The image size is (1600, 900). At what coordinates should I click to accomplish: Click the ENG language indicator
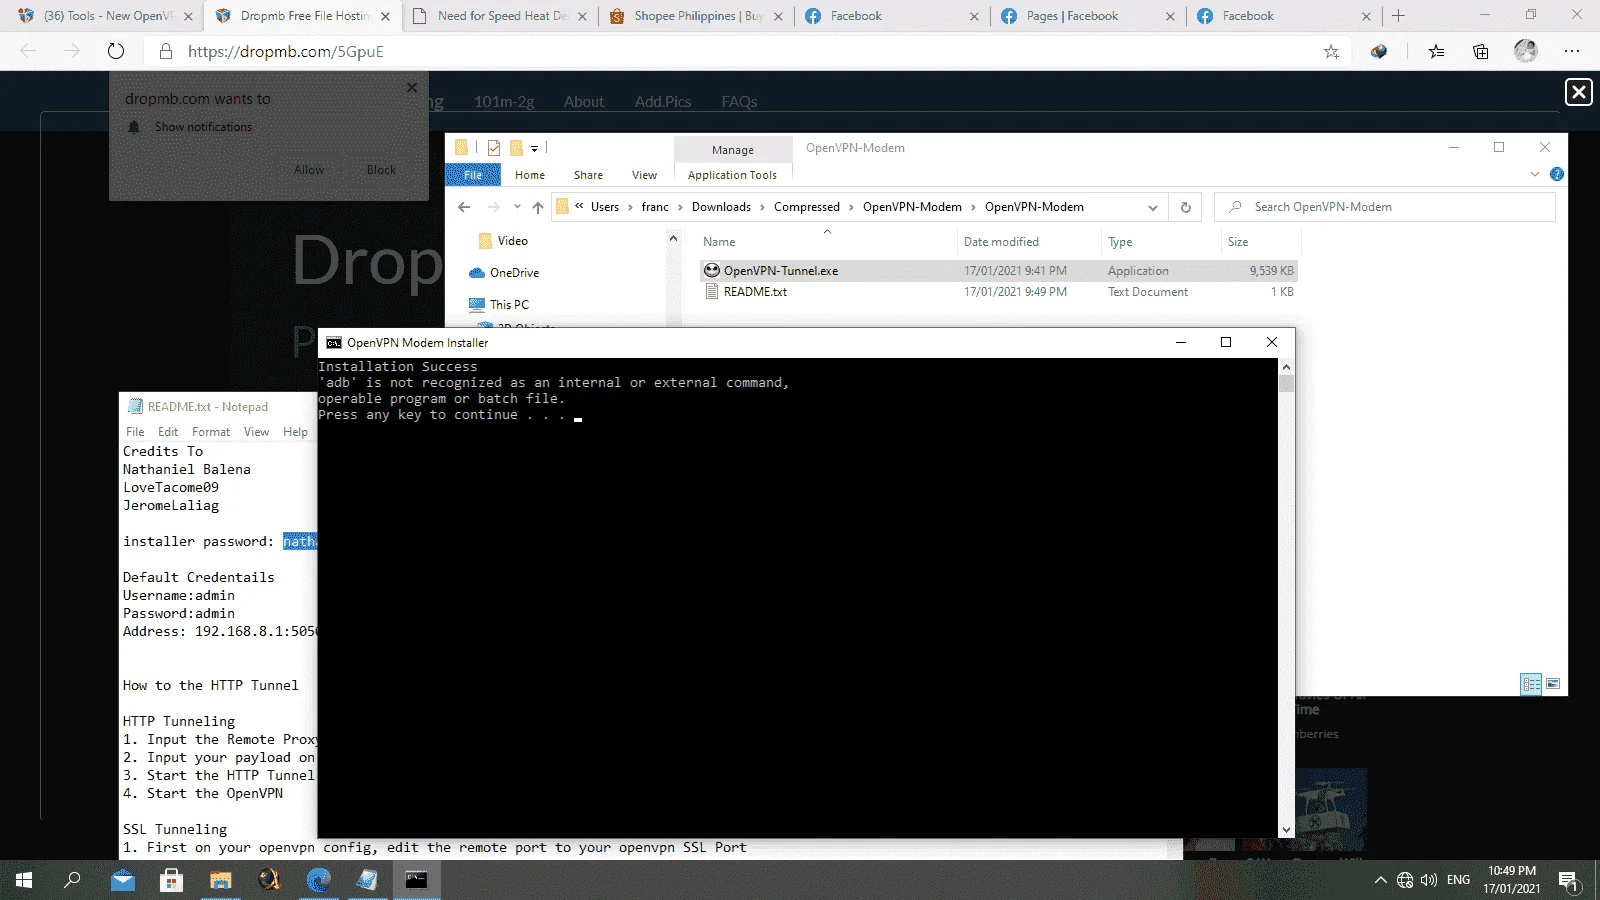click(1458, 880)
